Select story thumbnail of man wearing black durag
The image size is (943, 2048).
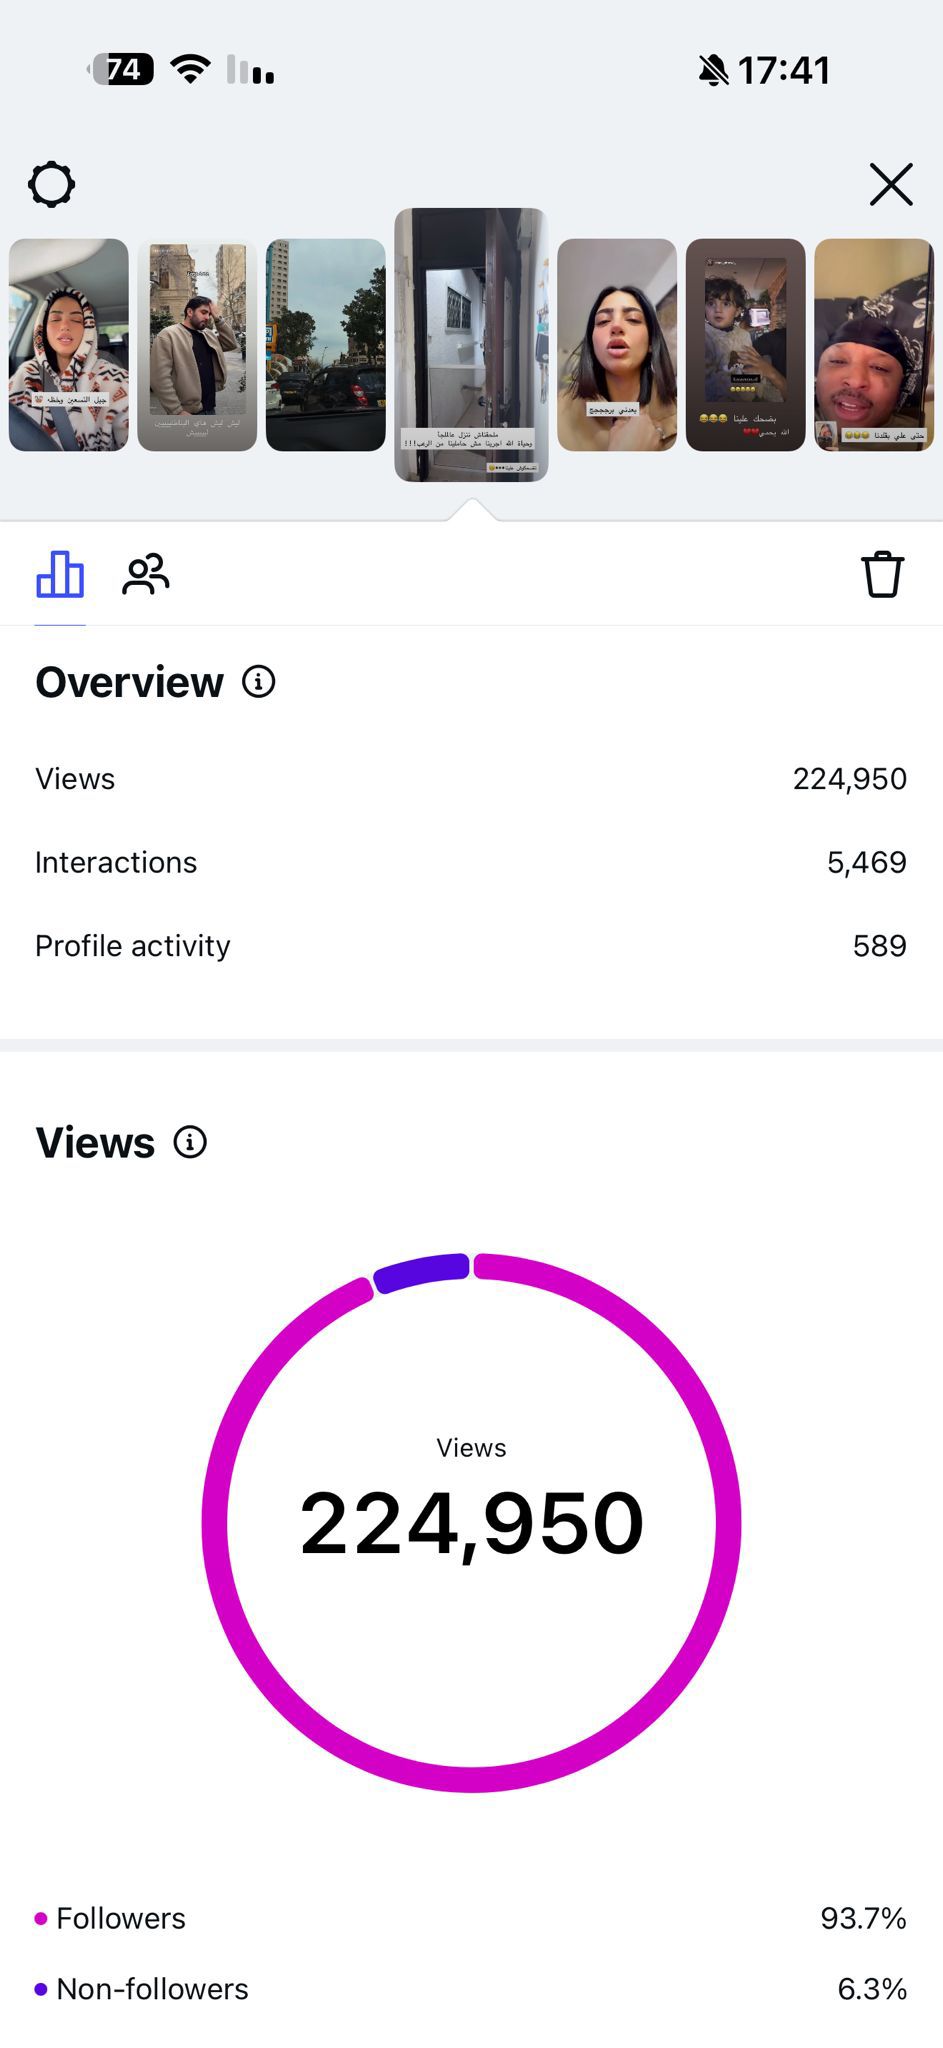(x=874, y=345)
